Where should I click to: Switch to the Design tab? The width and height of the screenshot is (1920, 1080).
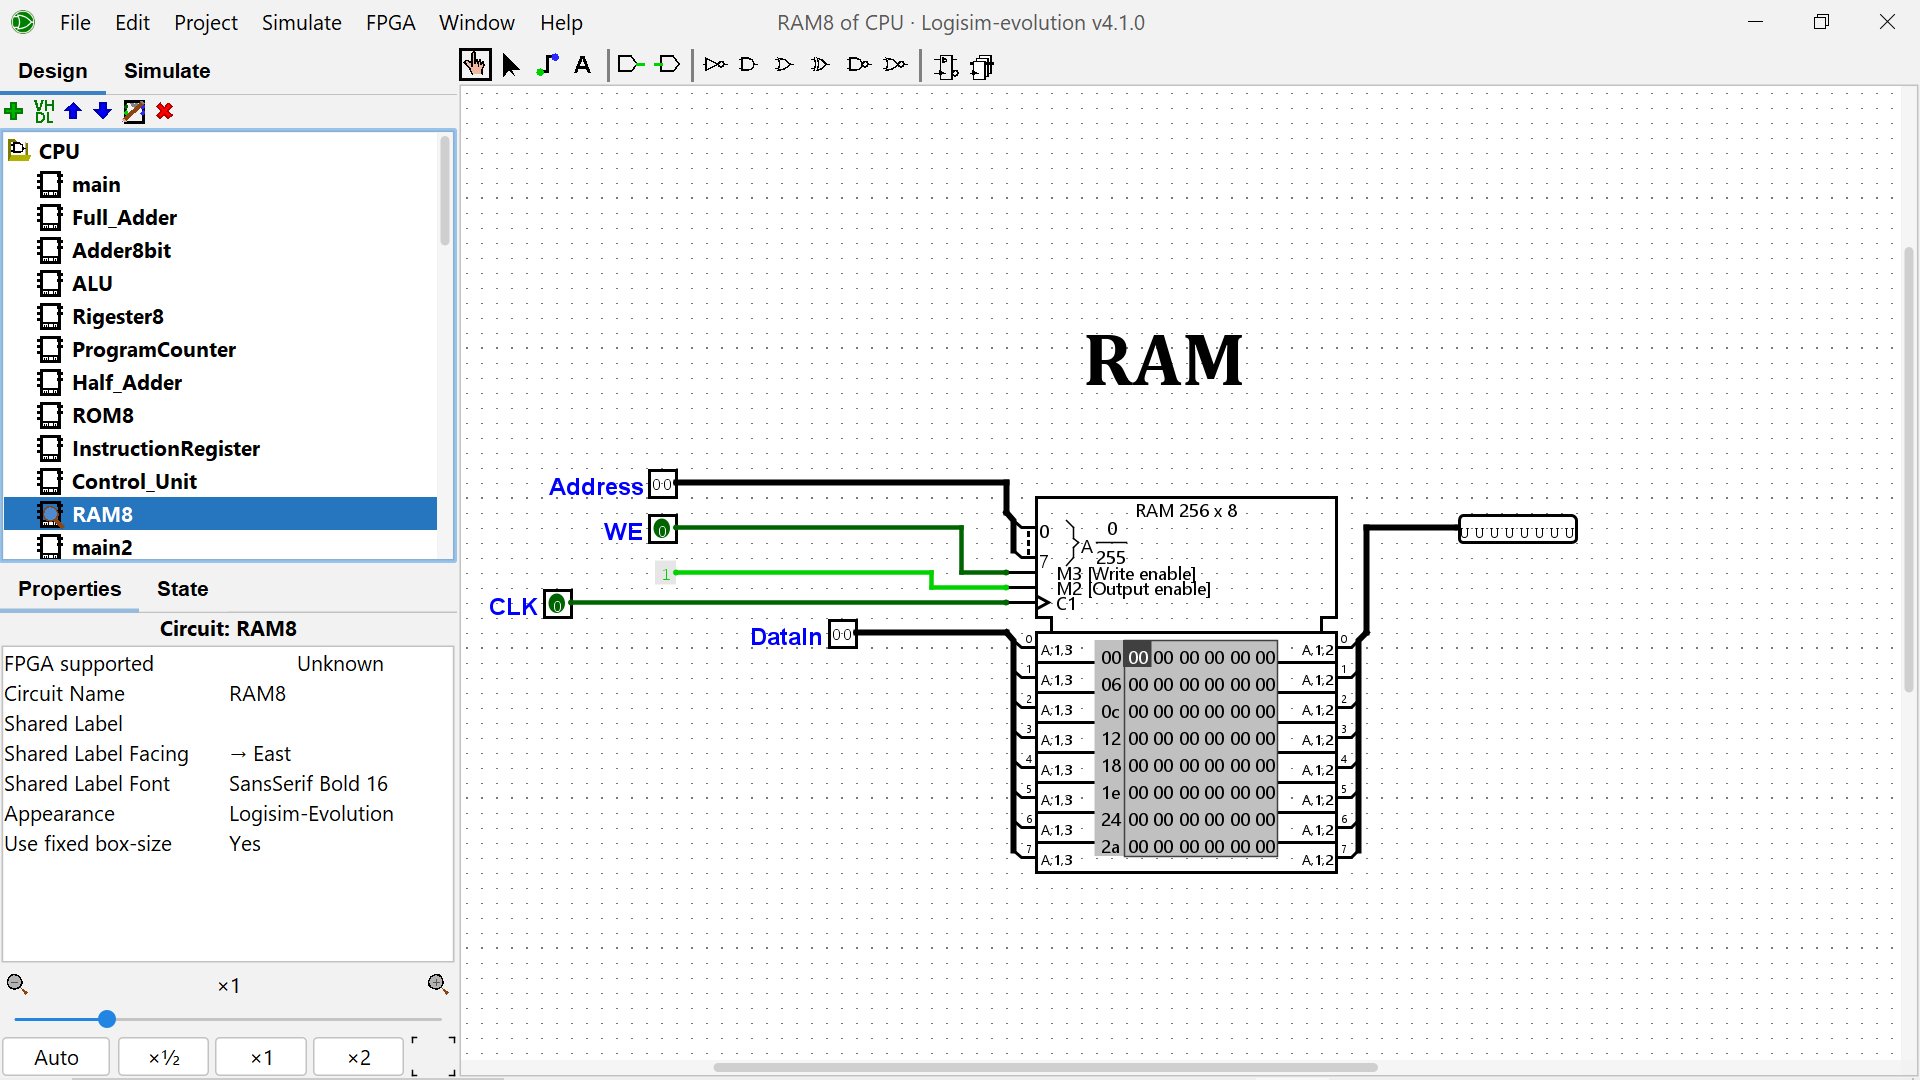click(x=53, y=71)
